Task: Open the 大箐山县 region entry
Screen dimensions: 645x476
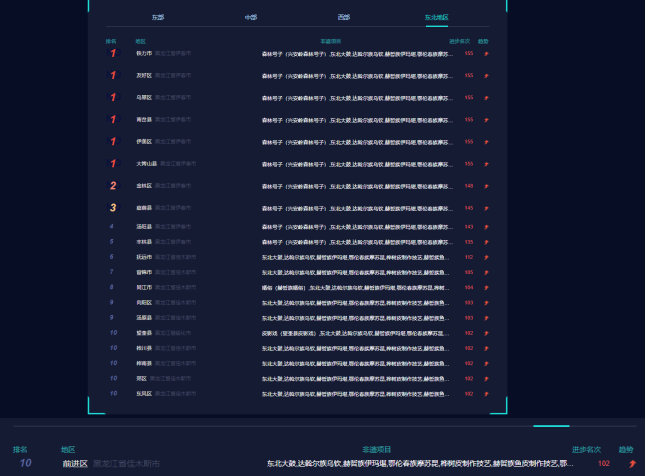Action: [x=147, y=163]
